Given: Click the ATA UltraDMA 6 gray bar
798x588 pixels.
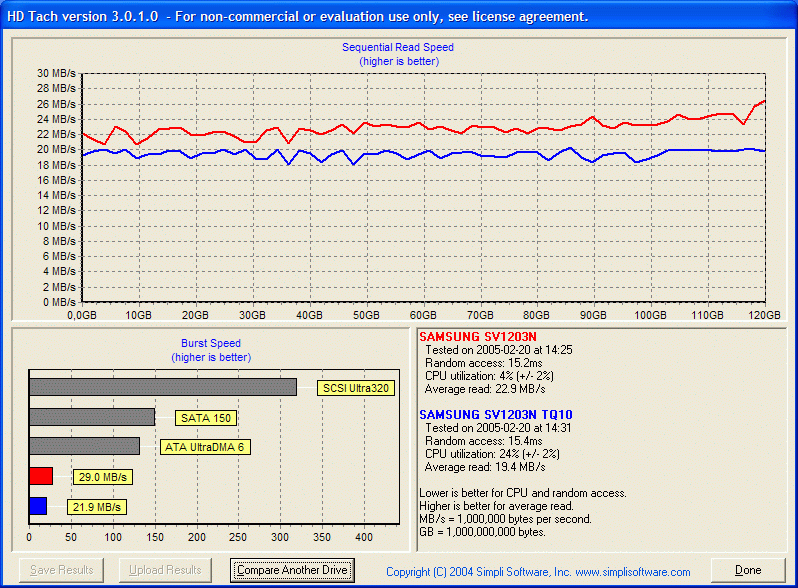Looking at the screenshot, I should click(x=84, y=446).
